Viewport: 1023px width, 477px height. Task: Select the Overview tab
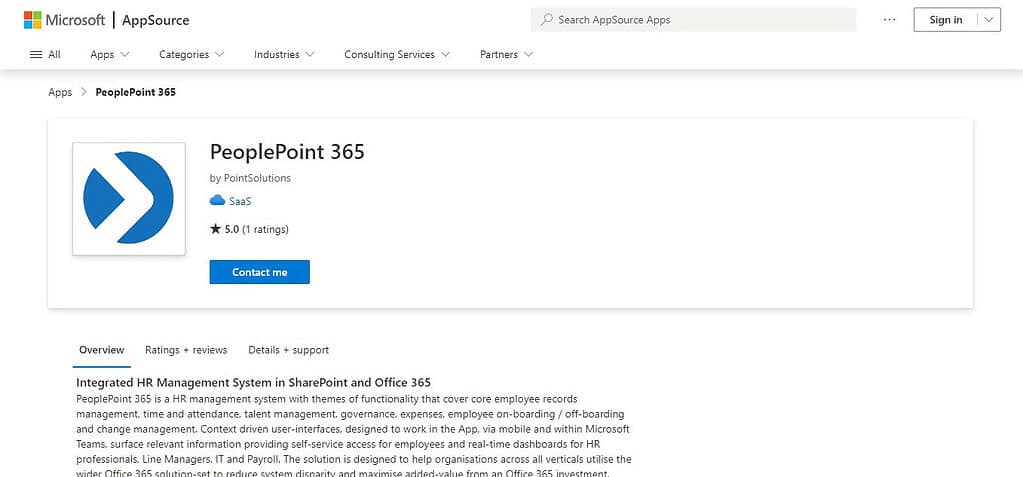pos(101,350)
